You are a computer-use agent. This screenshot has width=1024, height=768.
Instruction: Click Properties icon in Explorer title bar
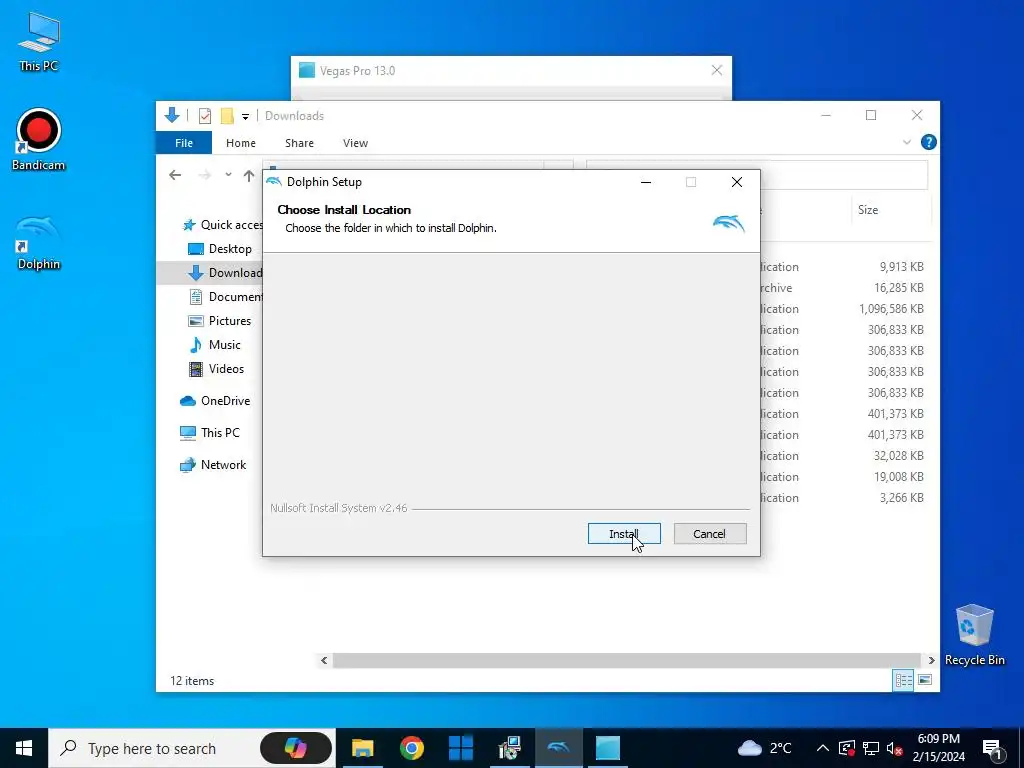click(x=205, y=116)
